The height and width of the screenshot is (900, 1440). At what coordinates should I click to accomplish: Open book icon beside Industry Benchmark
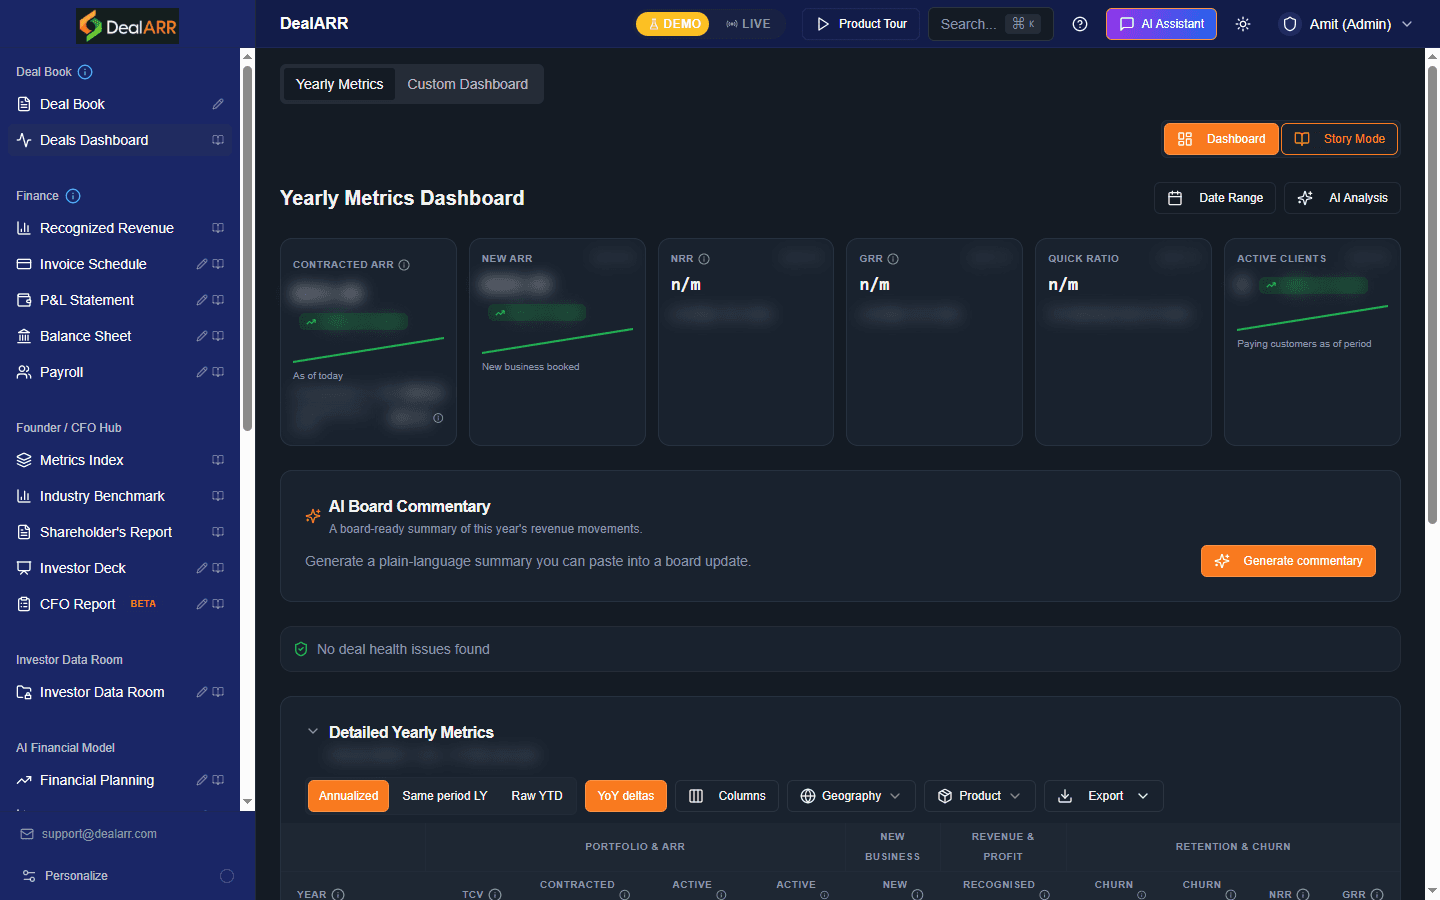pyautogui.click(x=218, y=496)
